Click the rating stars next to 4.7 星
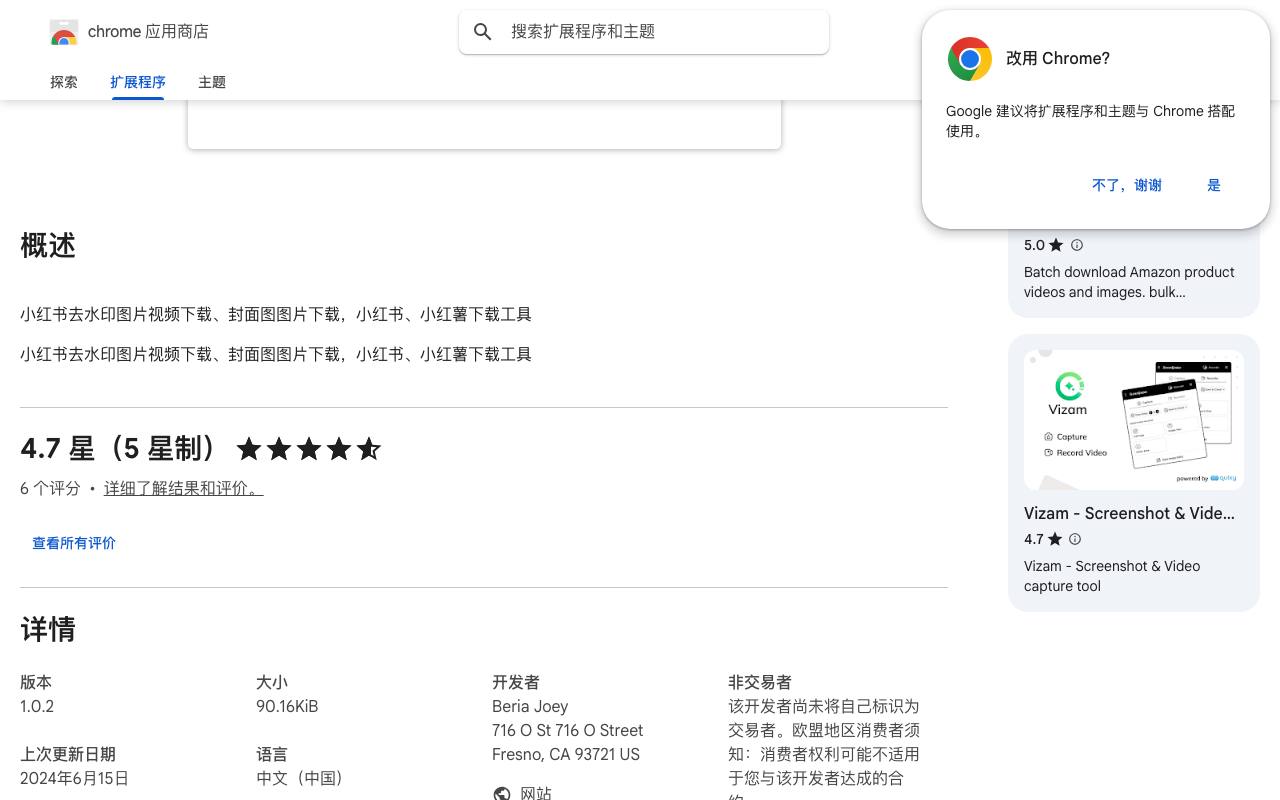The image size is (1280, 800). pos(309,450)
